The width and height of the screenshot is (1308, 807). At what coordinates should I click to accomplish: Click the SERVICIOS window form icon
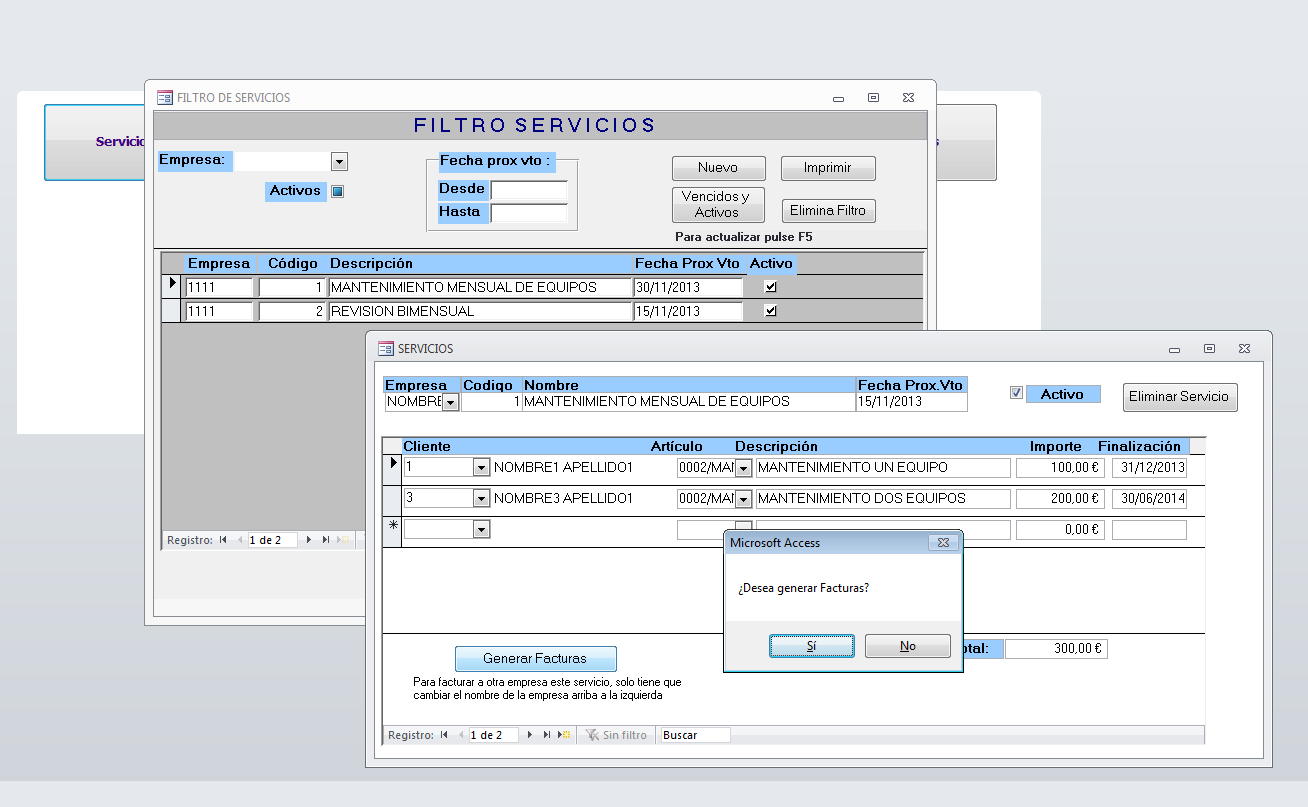point(385,348)
